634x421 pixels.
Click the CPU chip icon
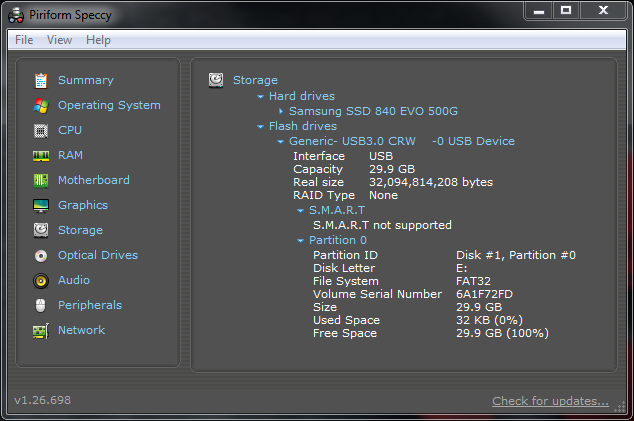41,131
